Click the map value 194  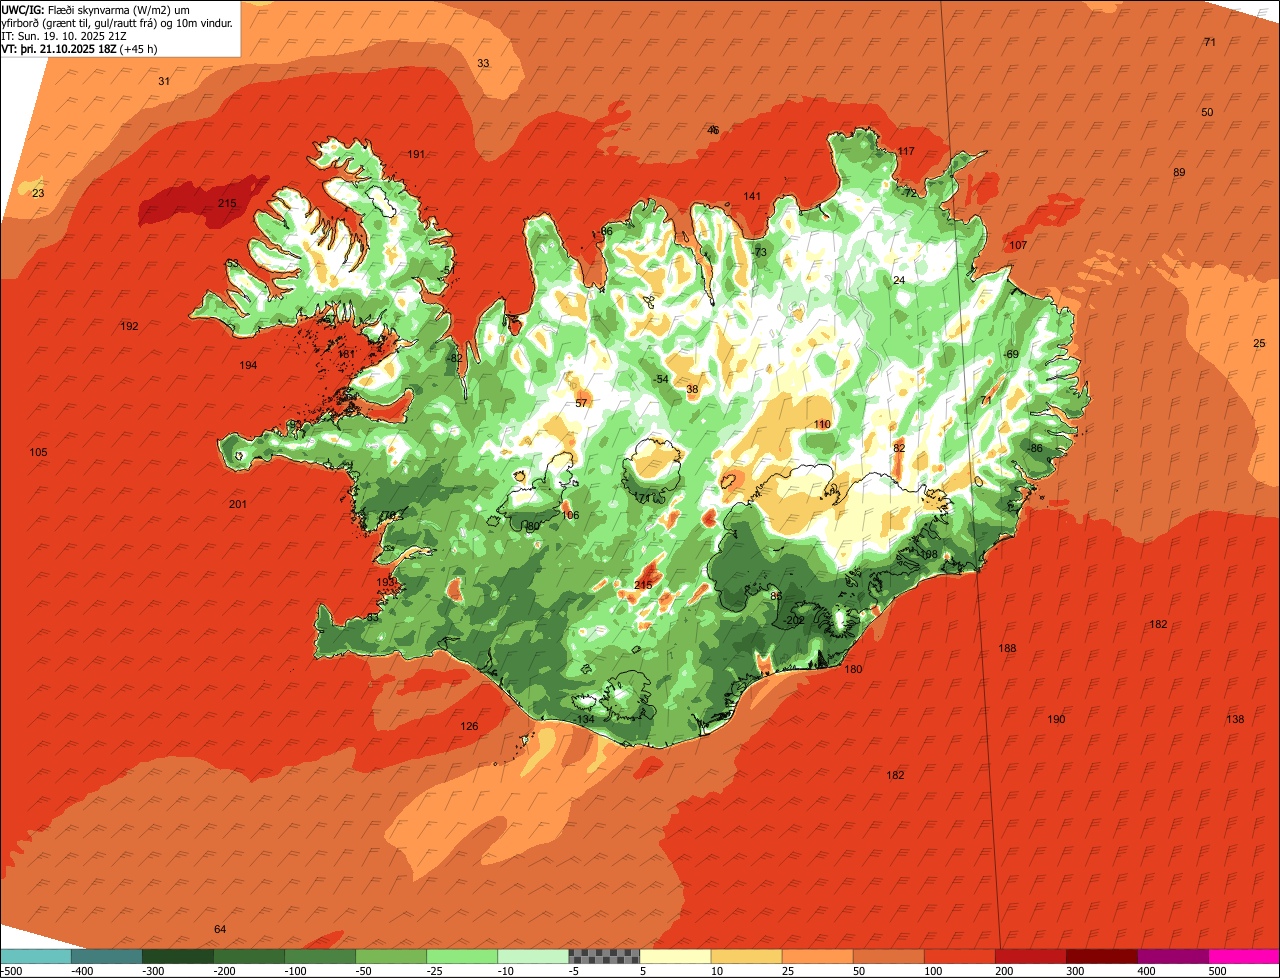click(x=248, y=365)
